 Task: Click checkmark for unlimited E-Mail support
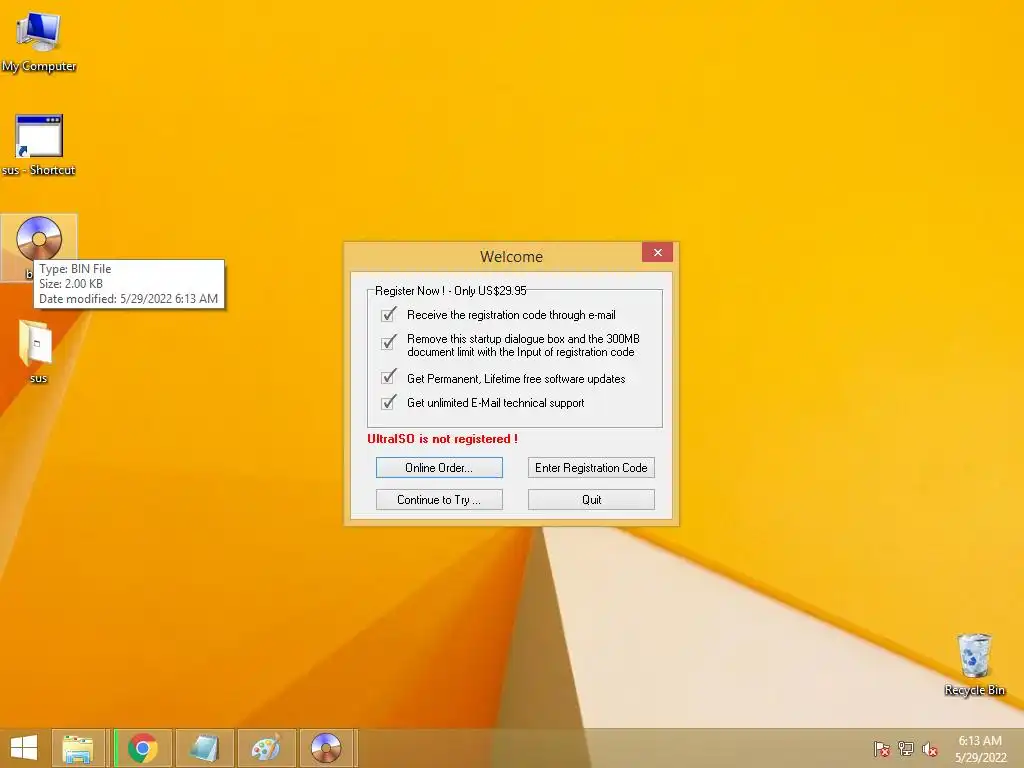pyautogui.click(x=389, y=402)
